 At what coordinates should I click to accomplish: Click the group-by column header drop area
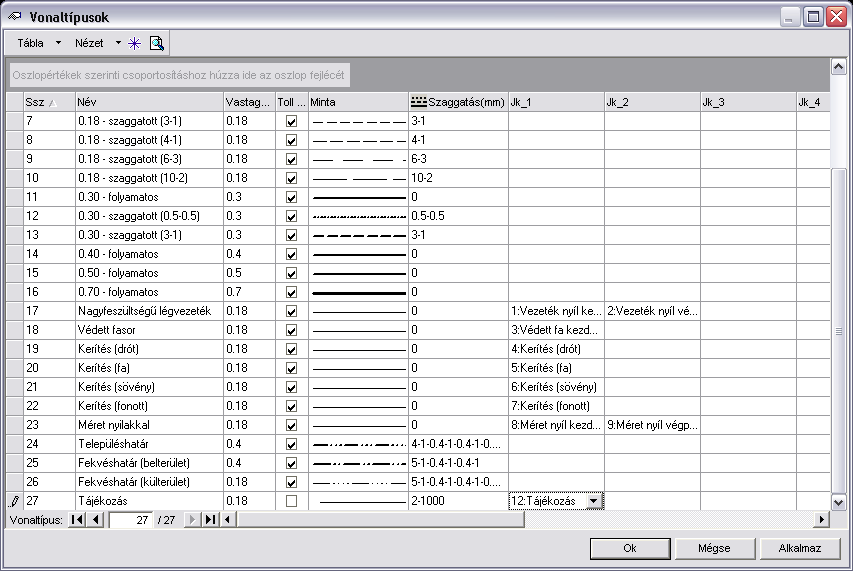tap(180, 75)
